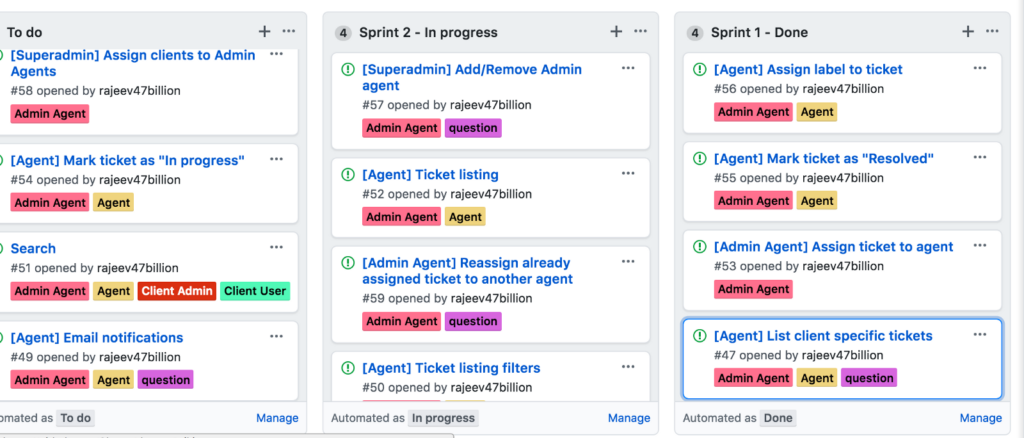Click question label on List client specific tickets

869,378
